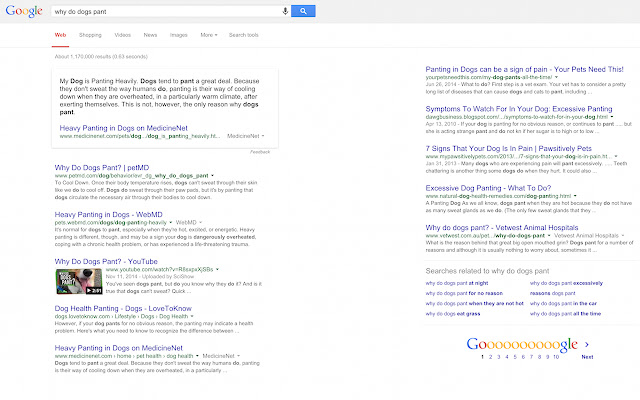Activate voice search microphone icon

(x=285, y=11)
